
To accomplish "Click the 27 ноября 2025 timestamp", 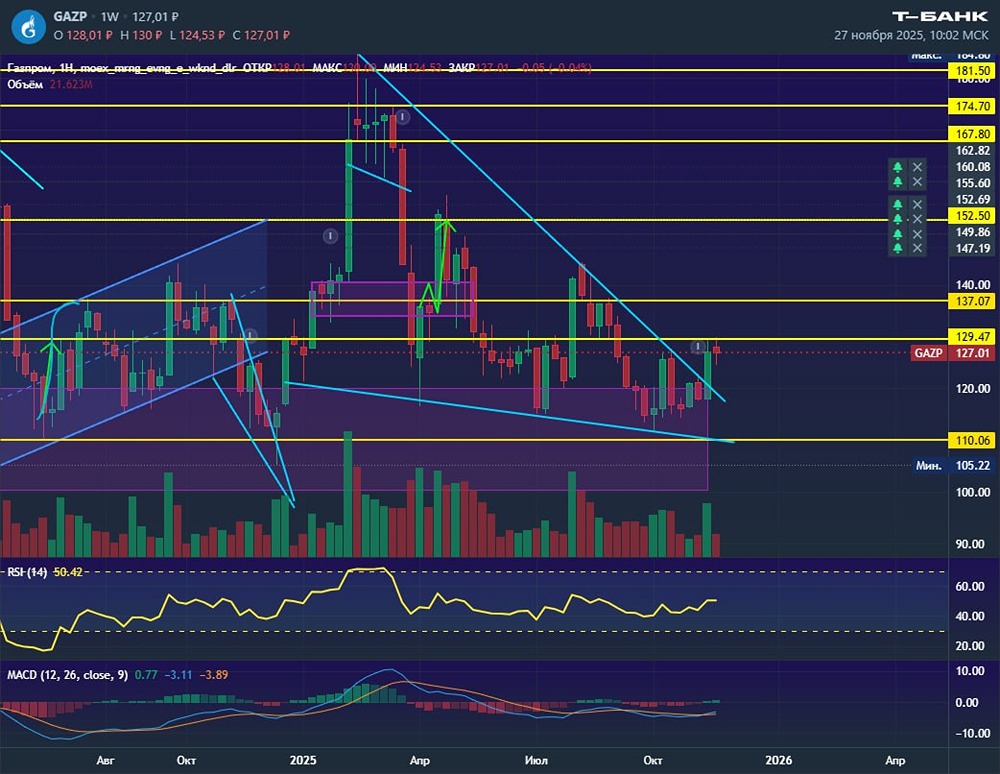I will coord(911,35).
